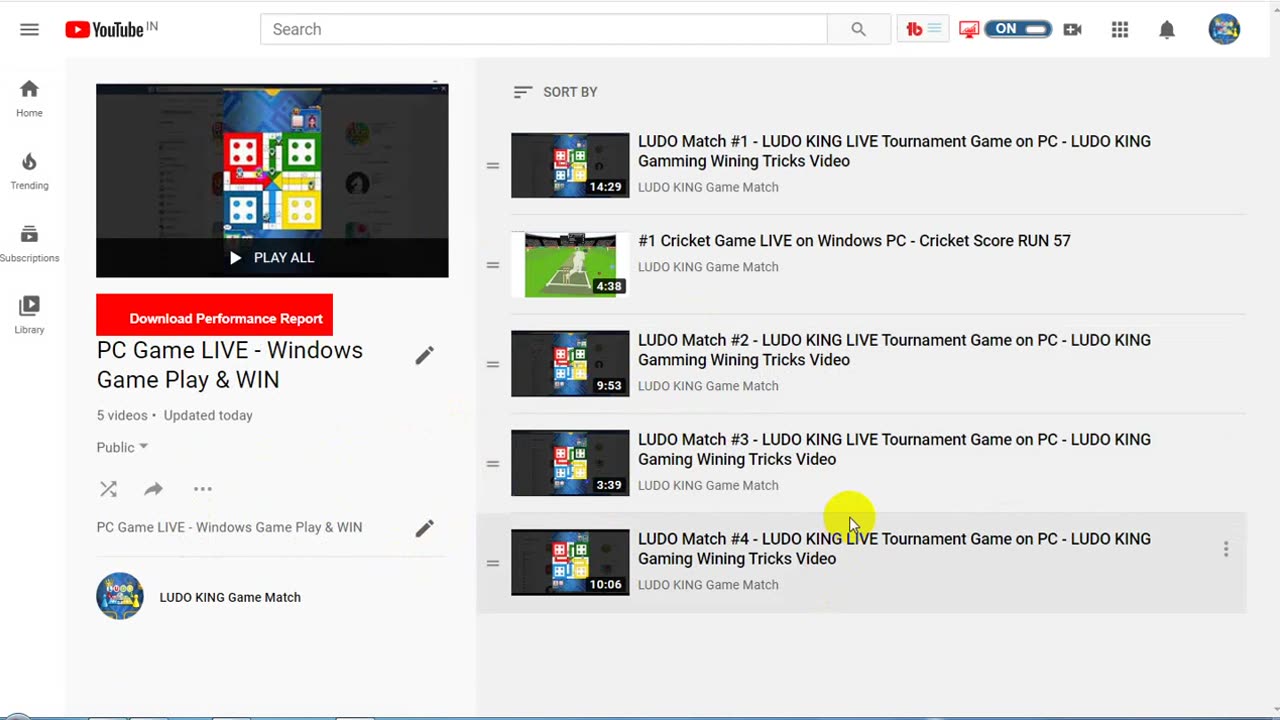This screenshot has height=720, width=1280.
Task: Open Trending in the sidebar
Action: [29, 171]
